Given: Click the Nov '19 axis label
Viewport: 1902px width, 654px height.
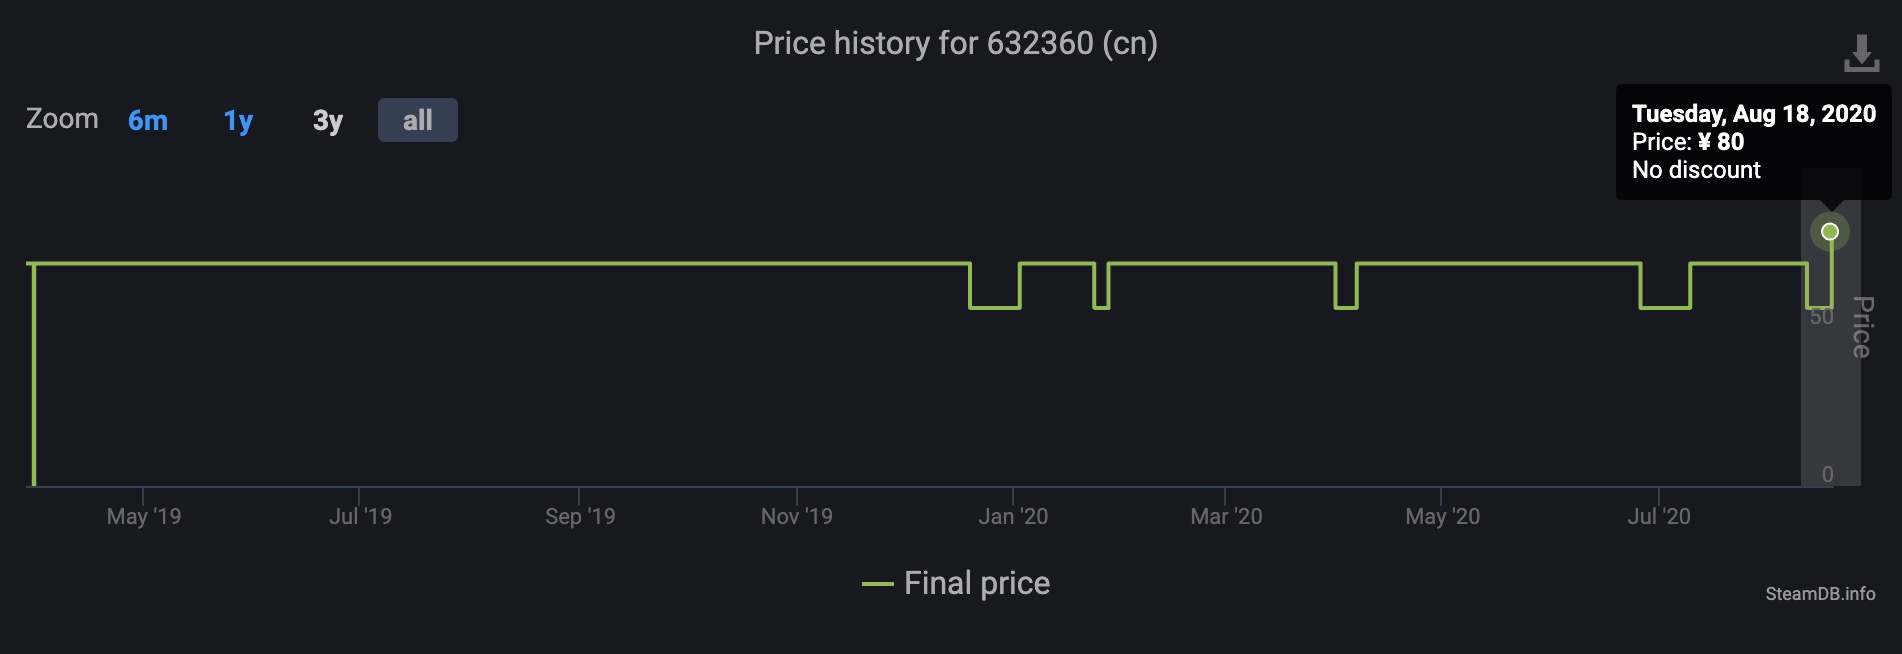Looking at the screenshot, I should (x=796, y=516).
